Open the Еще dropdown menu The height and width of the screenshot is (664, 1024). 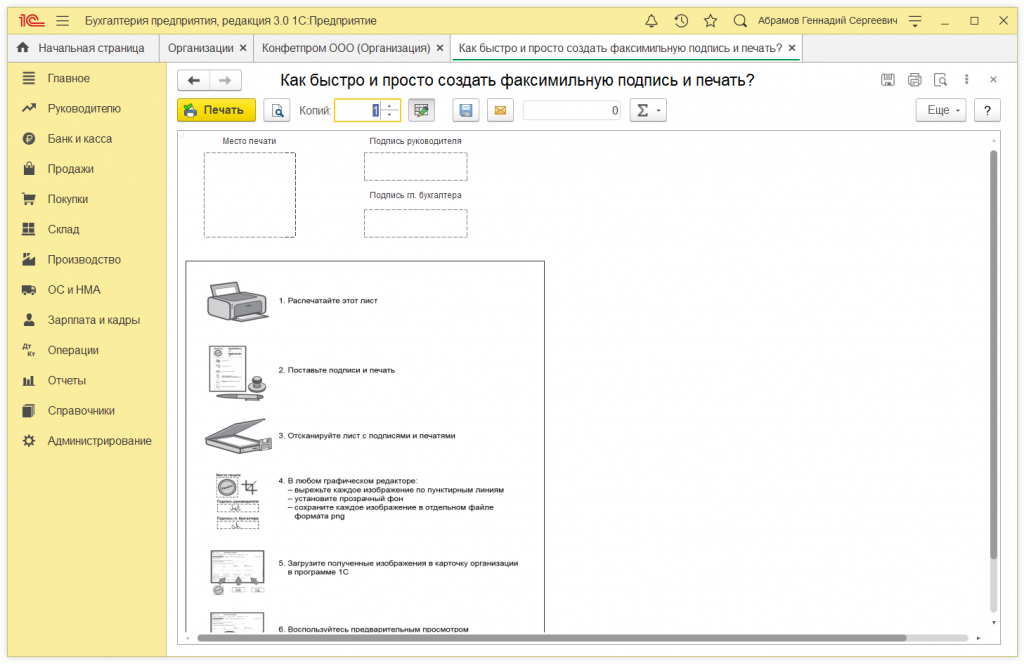[x=941, y=111]
